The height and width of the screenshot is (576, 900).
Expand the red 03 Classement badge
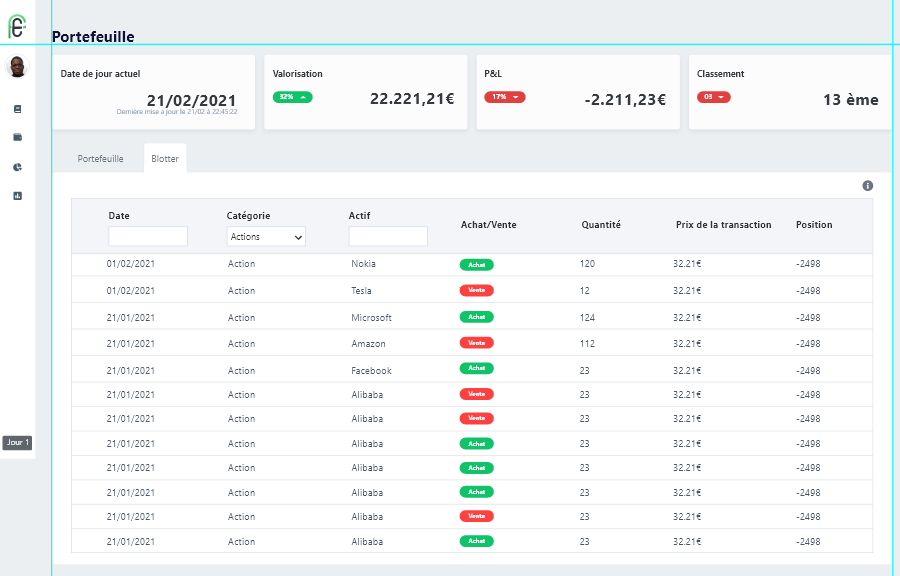click(714, 97)
